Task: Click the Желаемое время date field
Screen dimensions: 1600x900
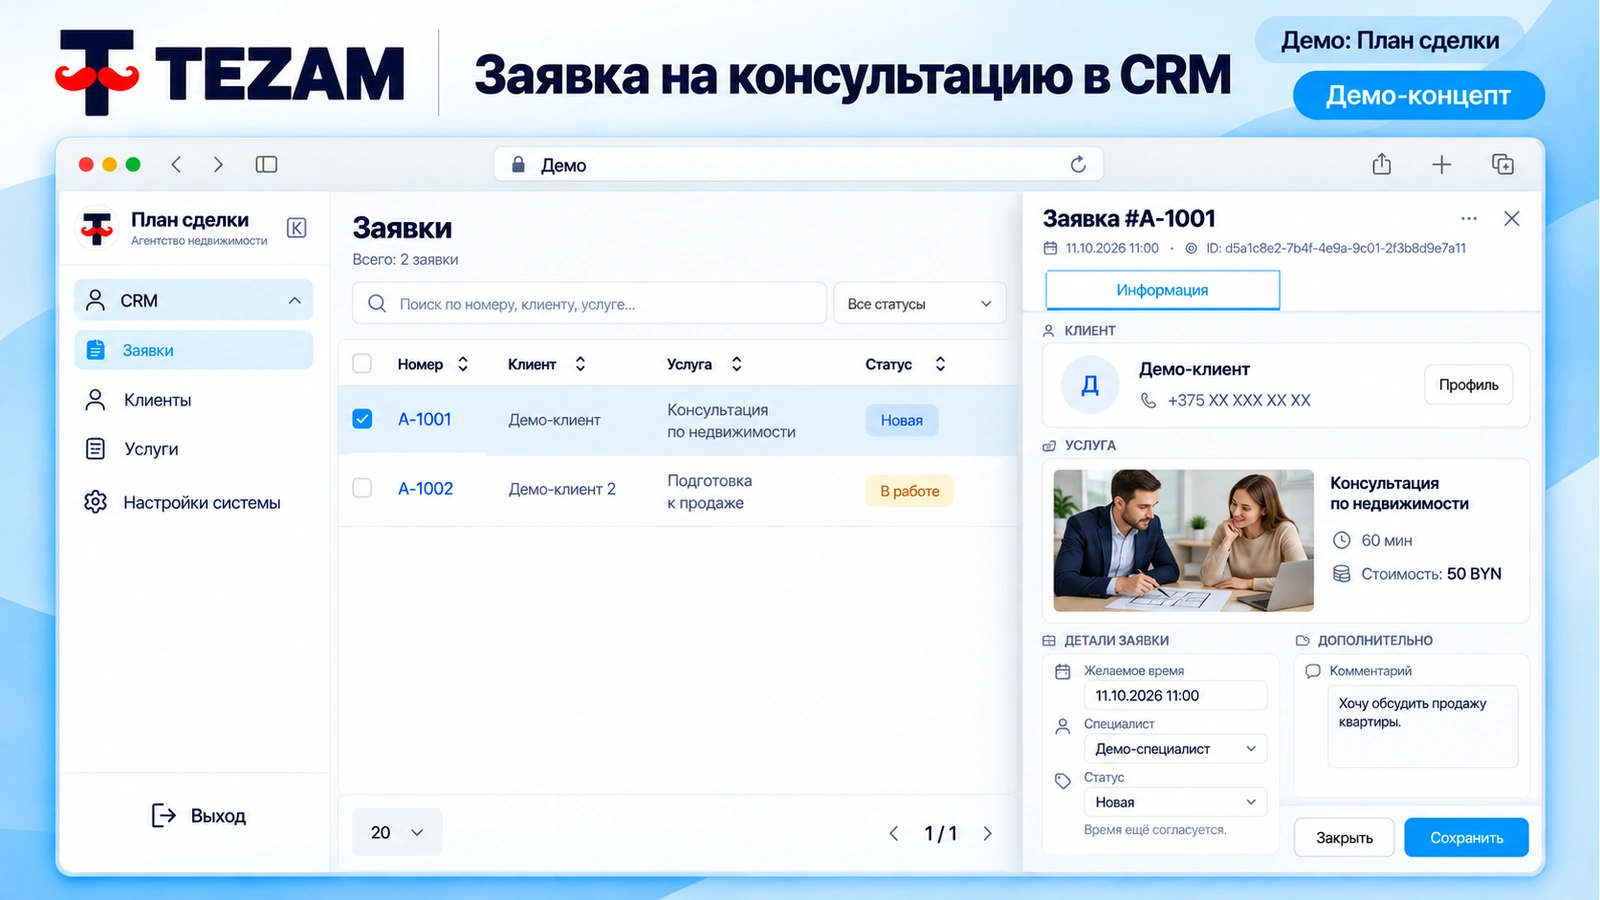Action: pos(1175,696)
